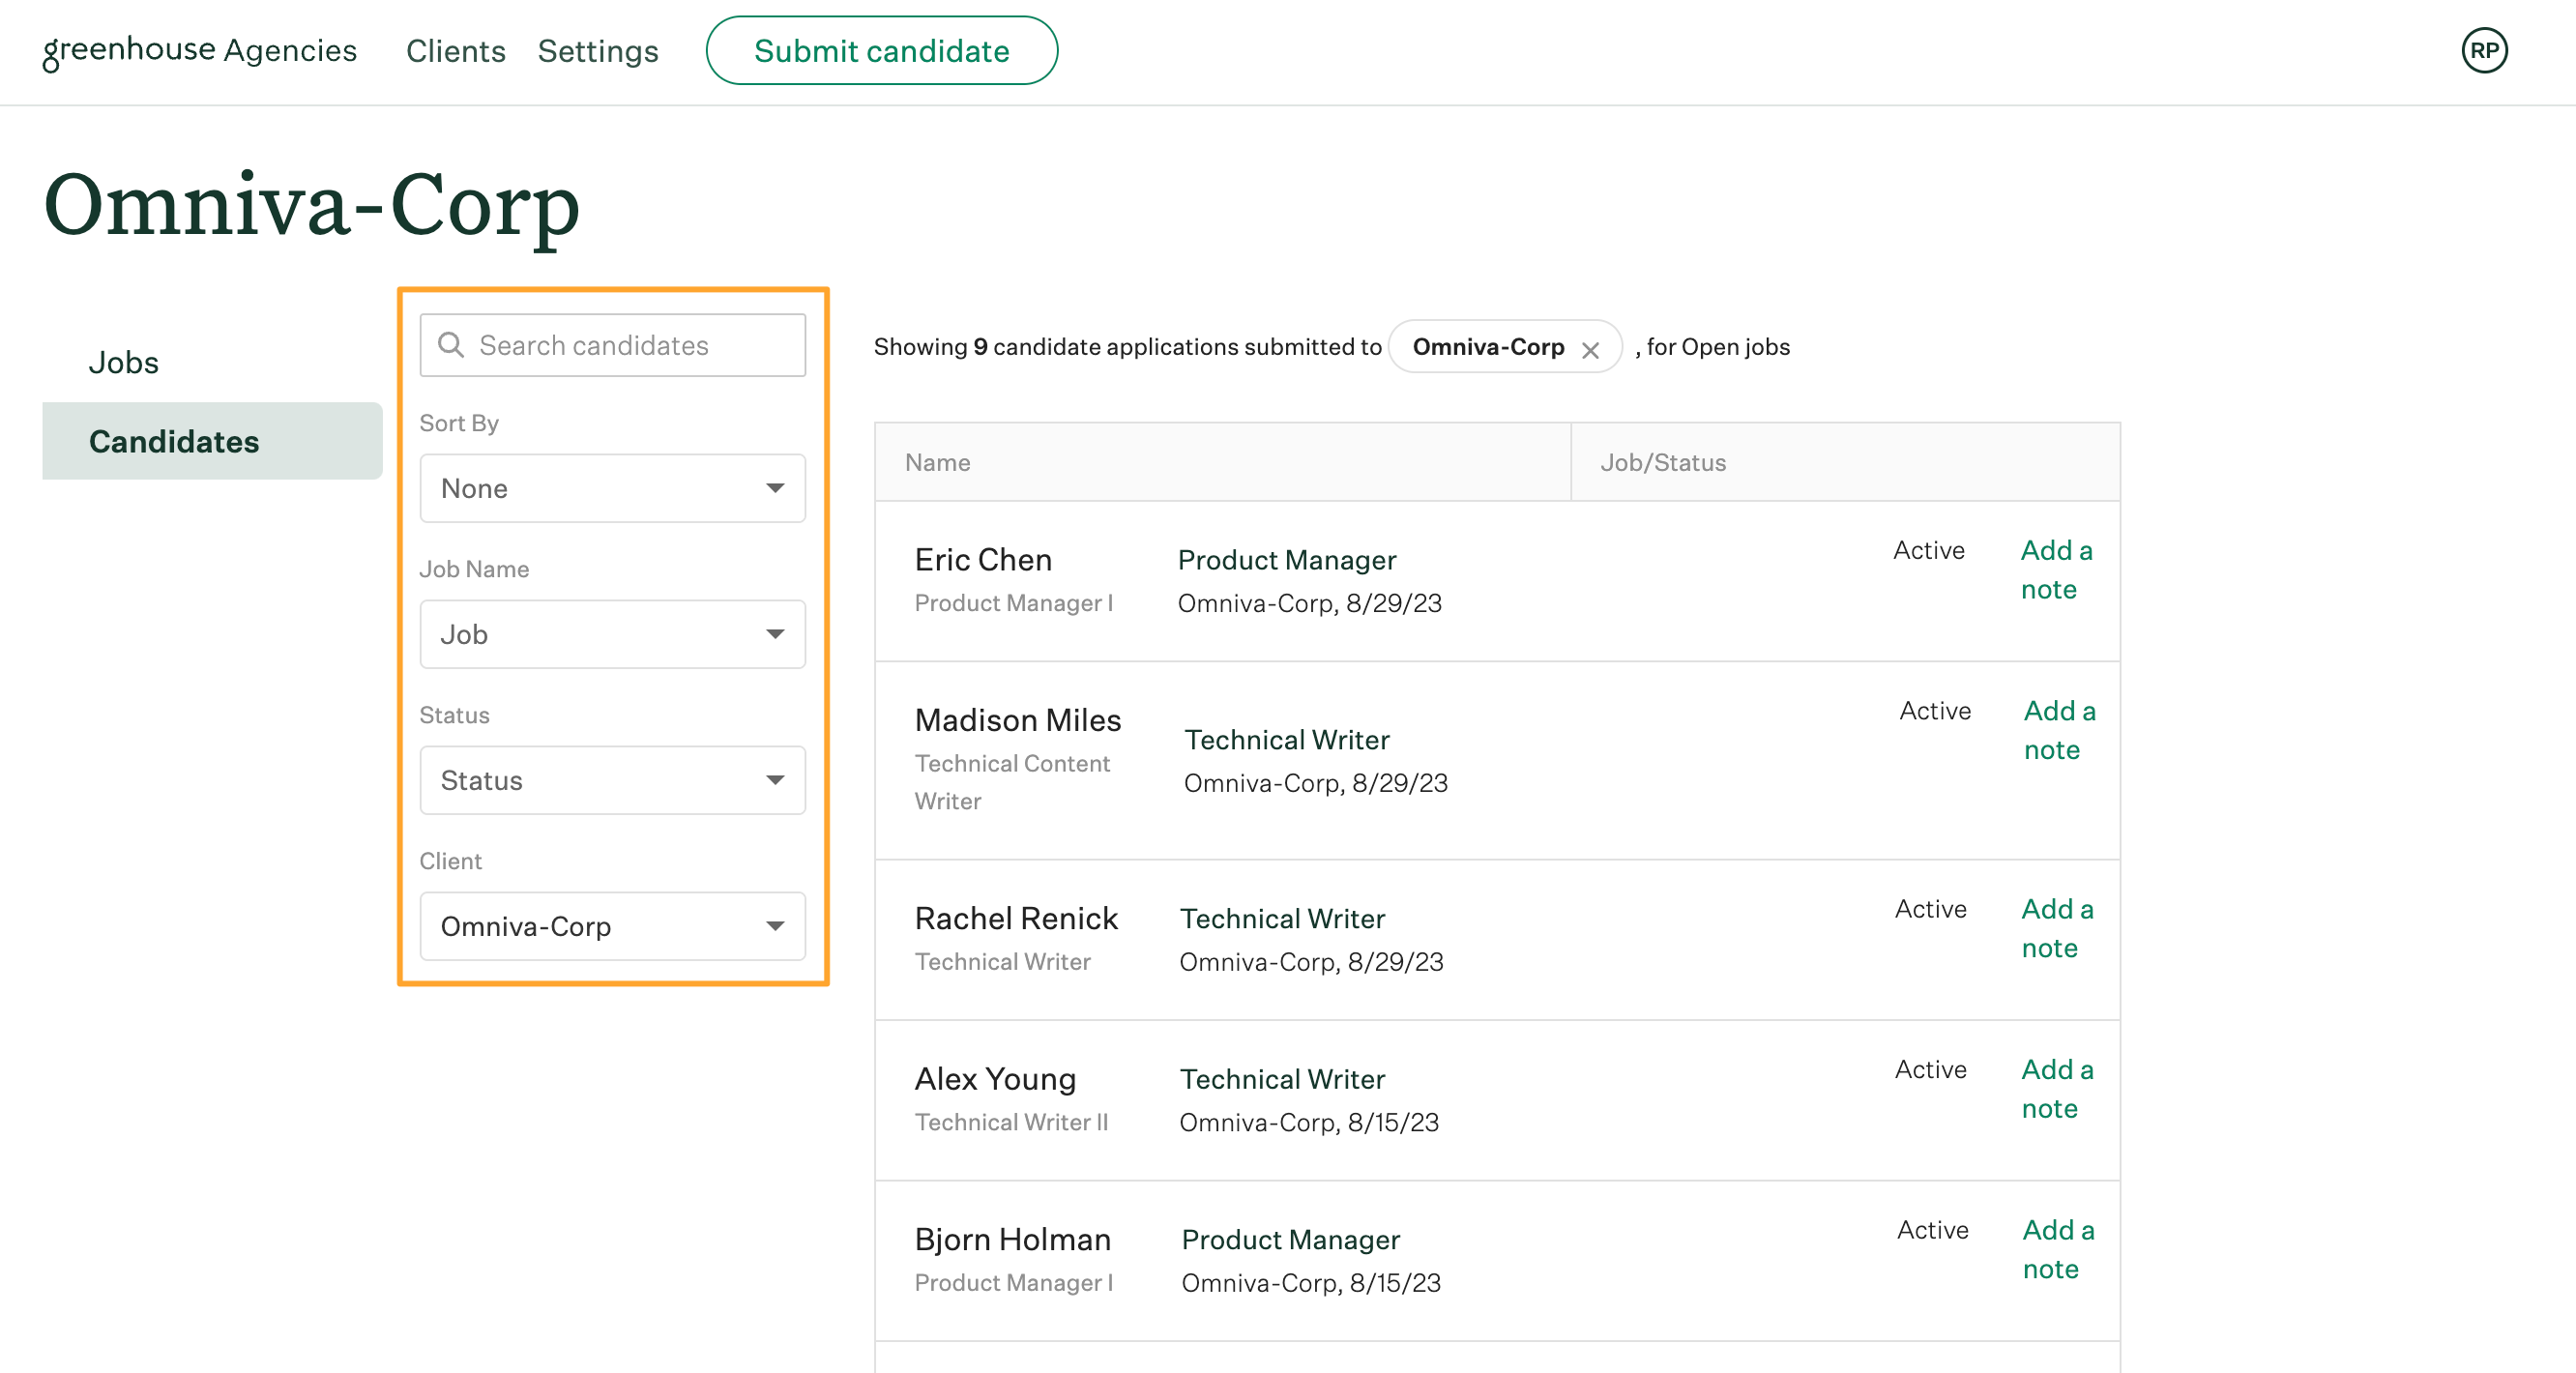This screenshot has height=1373, width=2576.
Task: Open Product Manager job for Bjorn Holman
Action: 1290,1239
